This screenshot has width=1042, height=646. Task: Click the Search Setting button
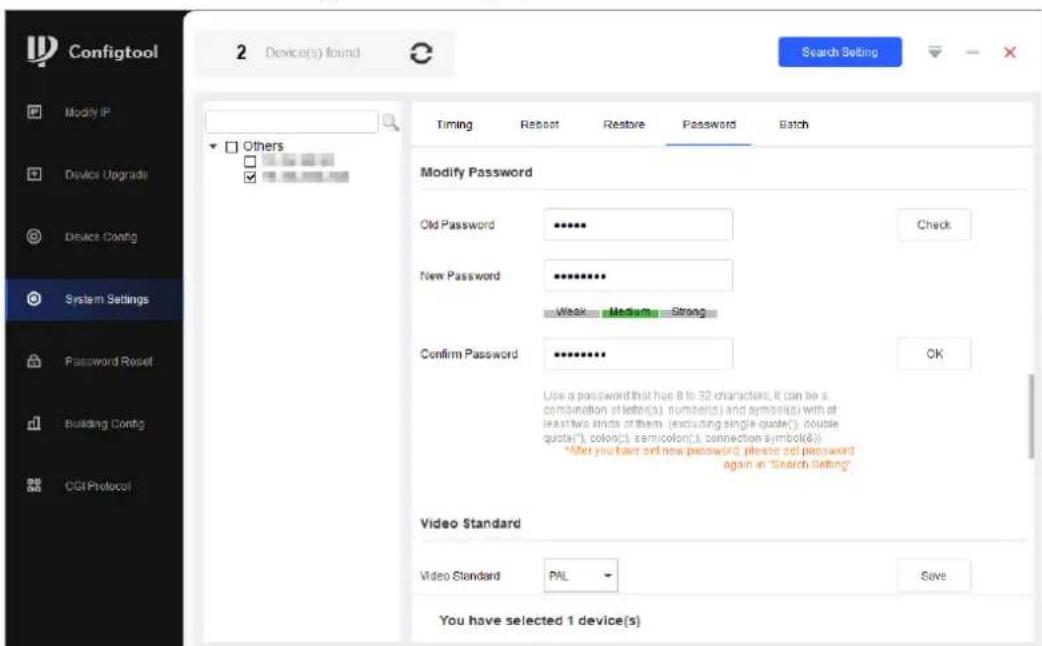click(840, 52)
